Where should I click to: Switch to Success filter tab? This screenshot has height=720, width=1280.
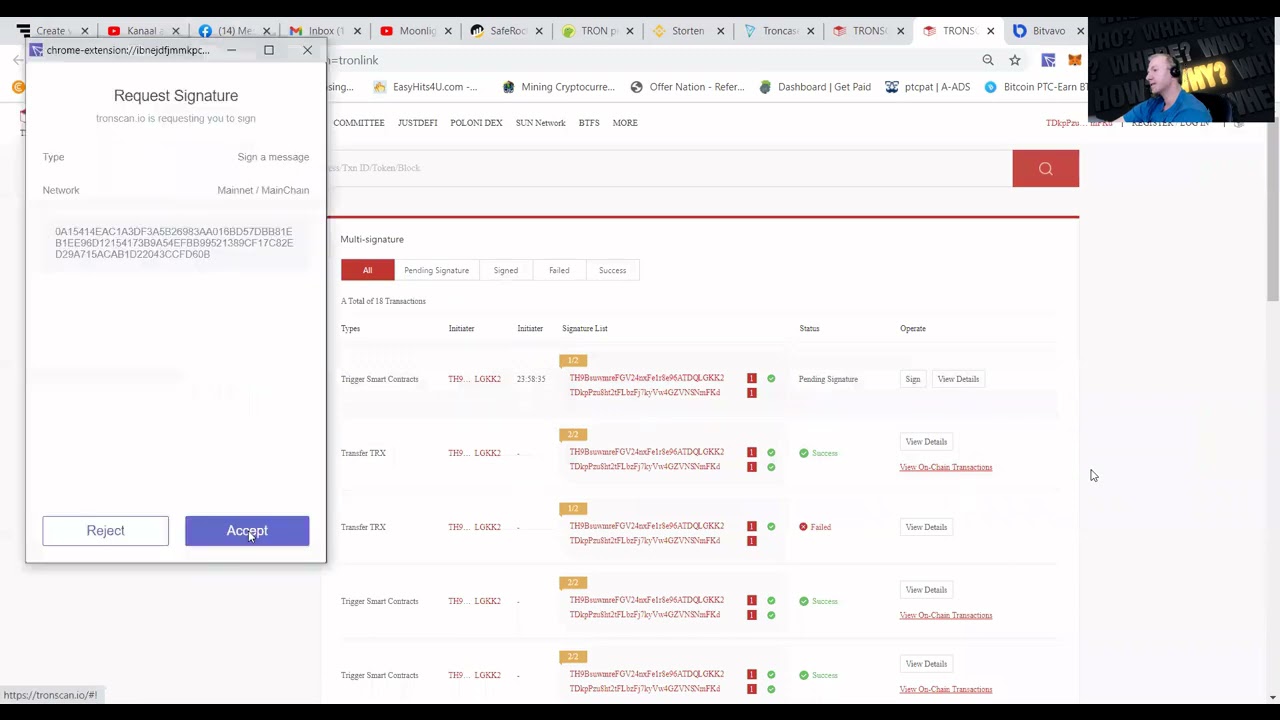[x=612, y=270]
